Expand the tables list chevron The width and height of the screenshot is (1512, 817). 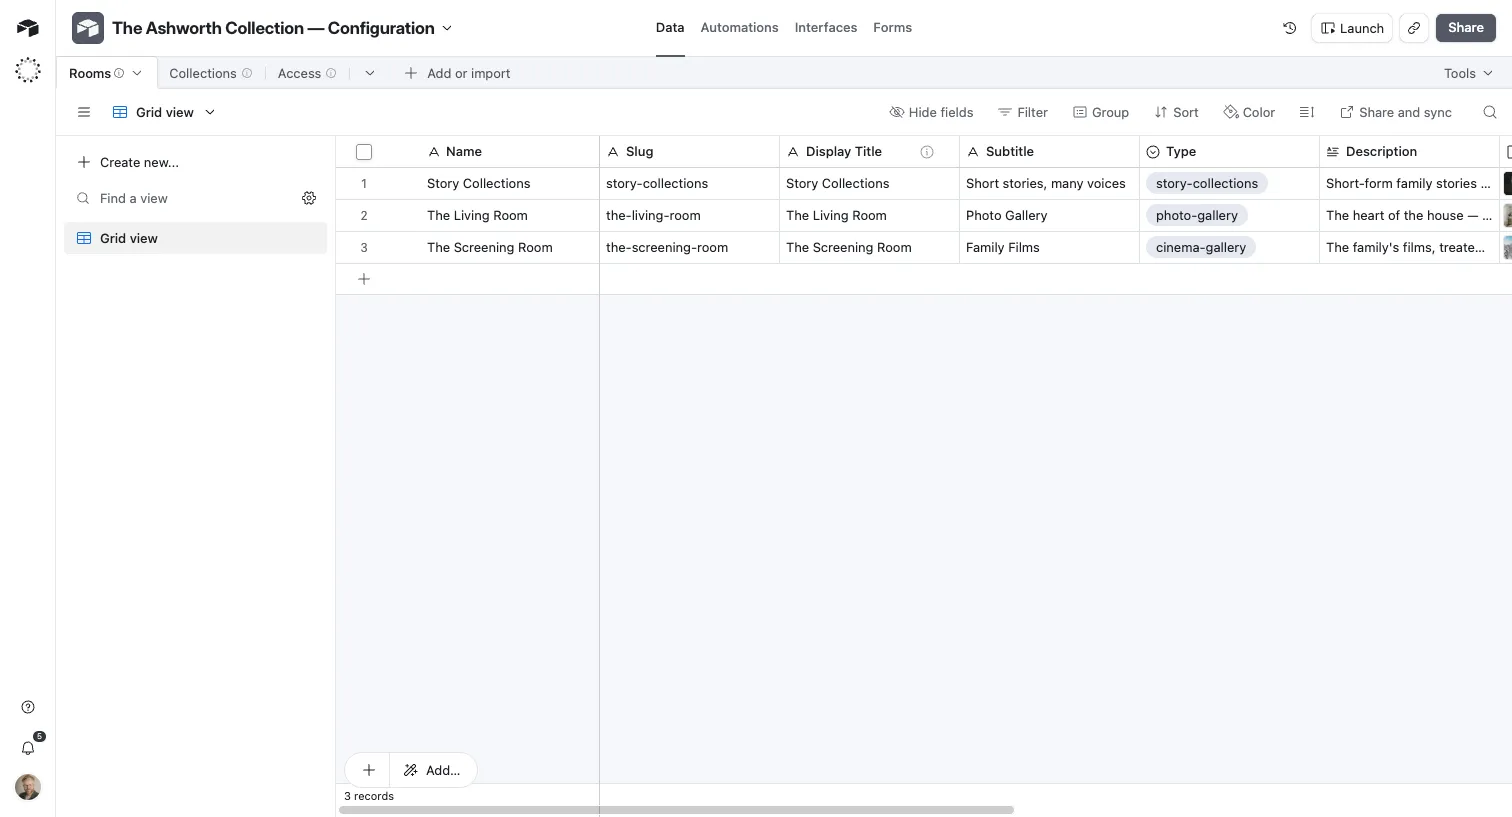point(370,73)
